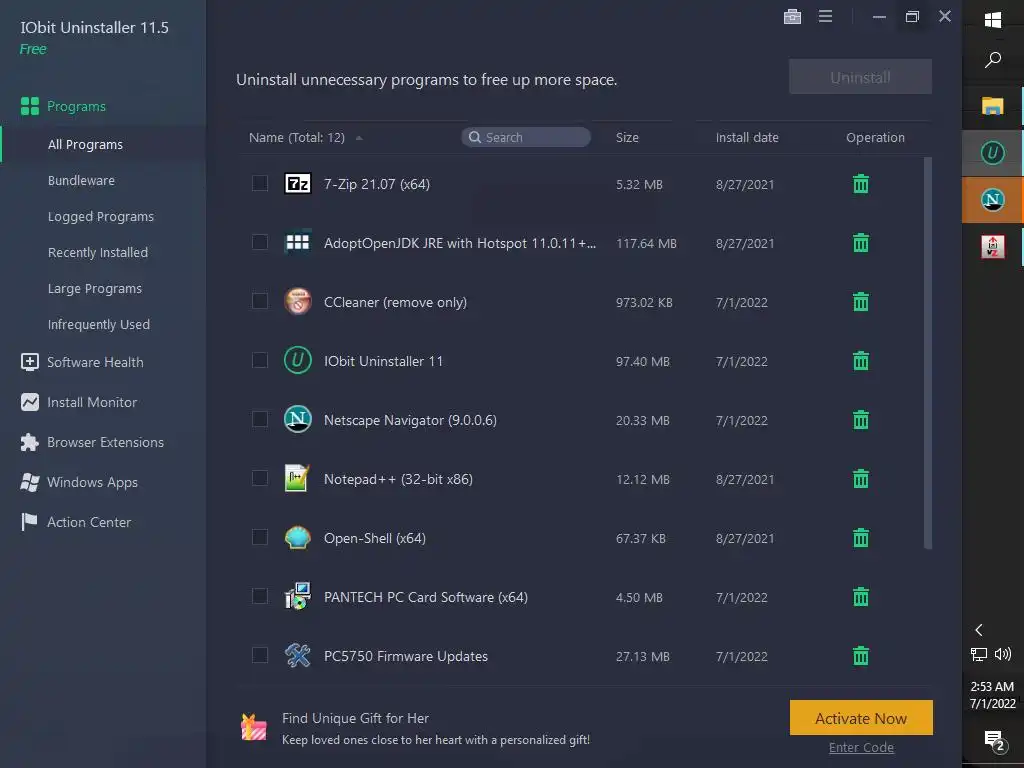Viewport: 1024px width, 768px height.
Task: Remove Netscape Navigator using its trash icon
Action: point(861,419)
